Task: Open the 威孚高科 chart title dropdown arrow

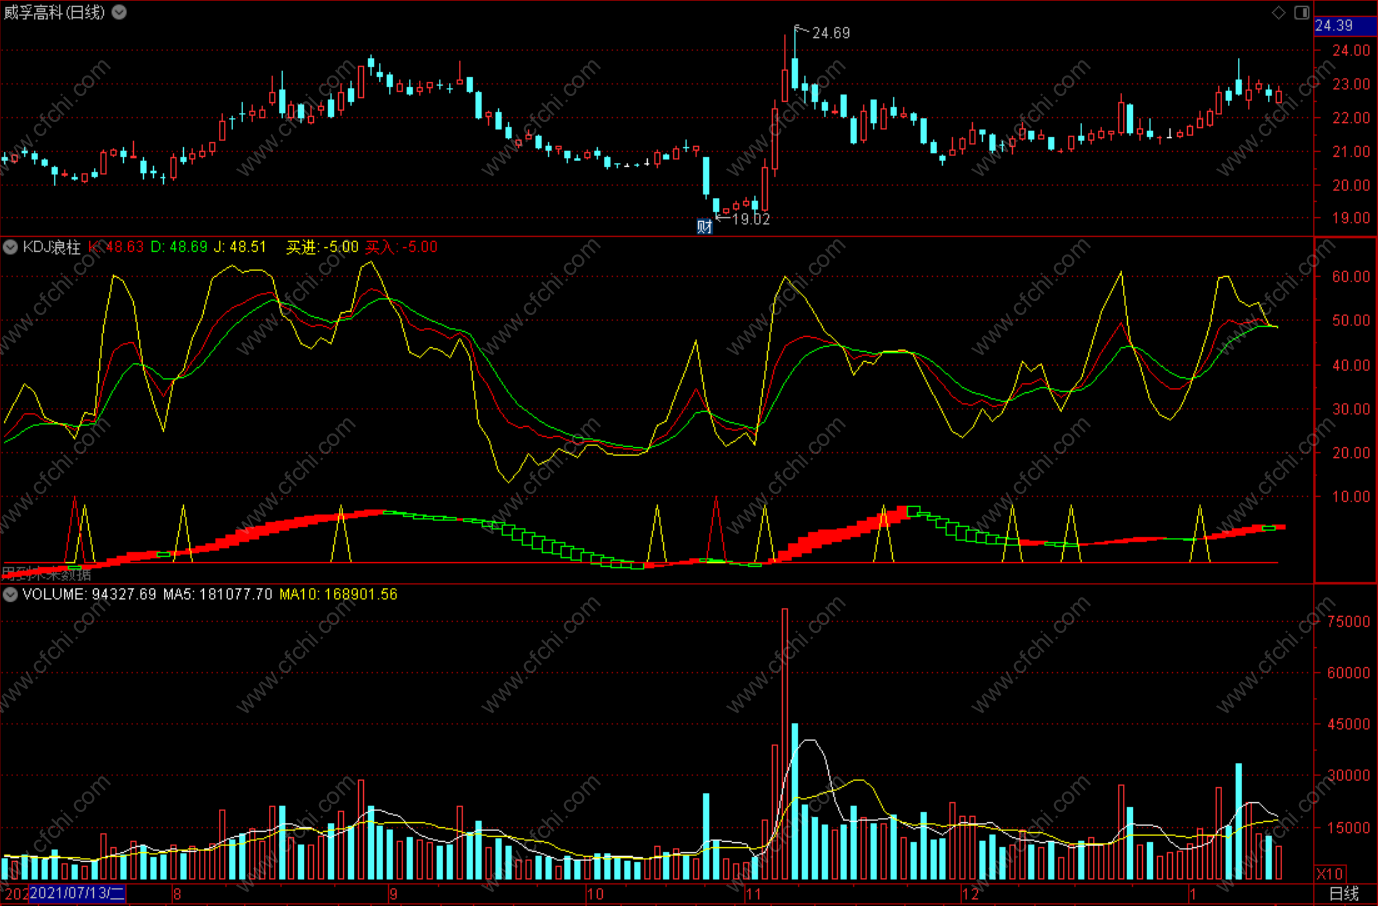Action: [x=119, y=12]
